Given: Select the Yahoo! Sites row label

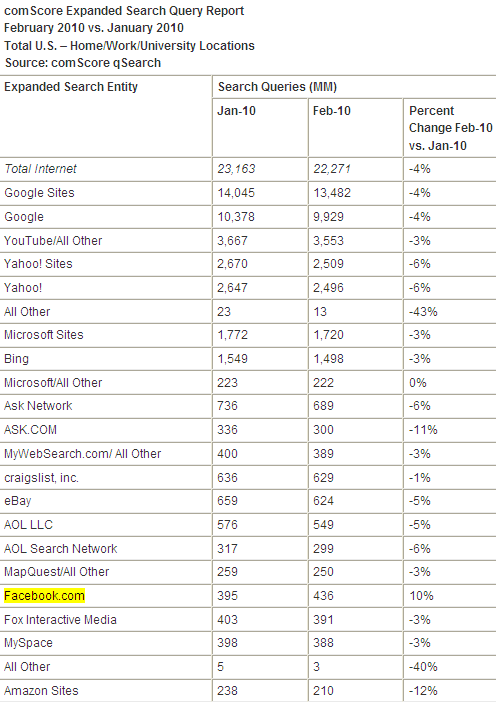Looking at the screenshot, I should pos(38,264).
